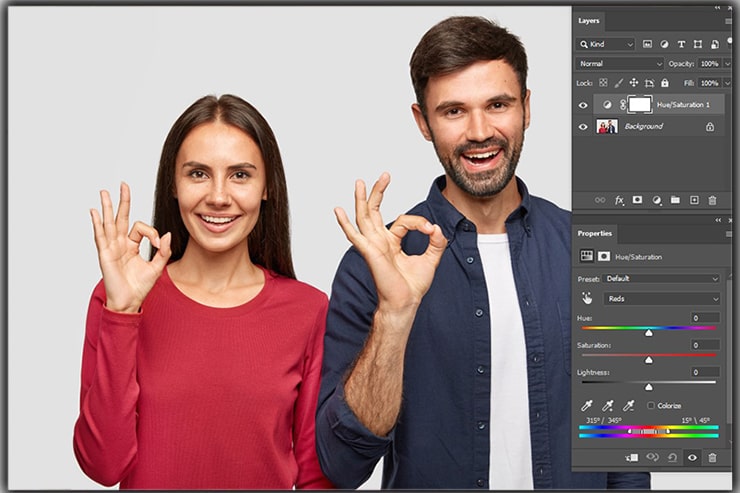View previous state icon in Properties
The image size is (740, 493).
(653, 457)
